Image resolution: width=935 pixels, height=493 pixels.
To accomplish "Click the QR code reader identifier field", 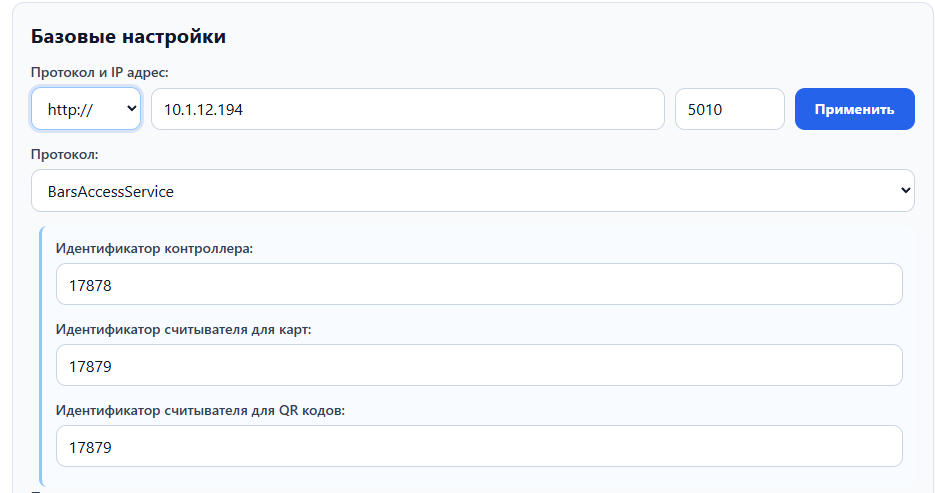I will click(479, 447).
